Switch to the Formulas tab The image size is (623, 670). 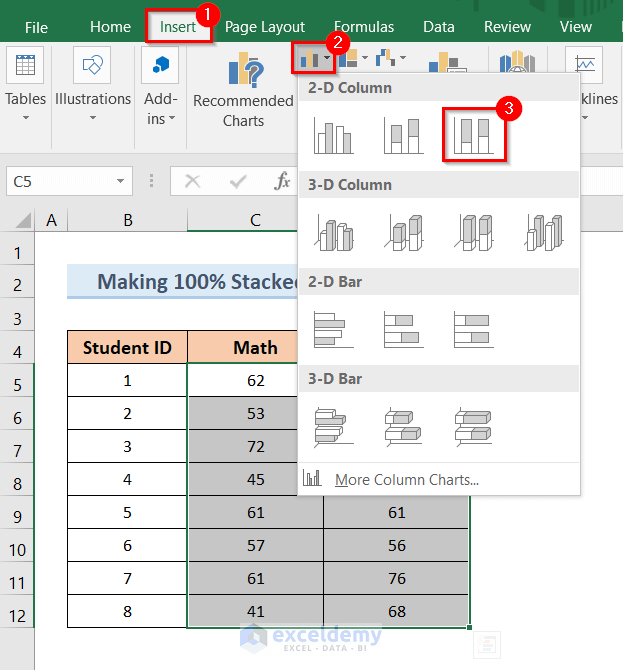point(364,27)
